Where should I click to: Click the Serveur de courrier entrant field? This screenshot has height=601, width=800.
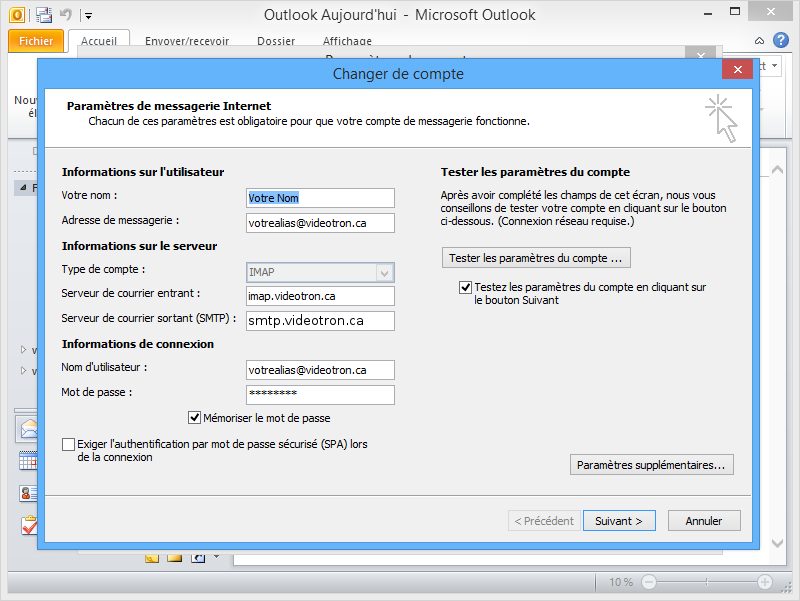pos(320,296)
